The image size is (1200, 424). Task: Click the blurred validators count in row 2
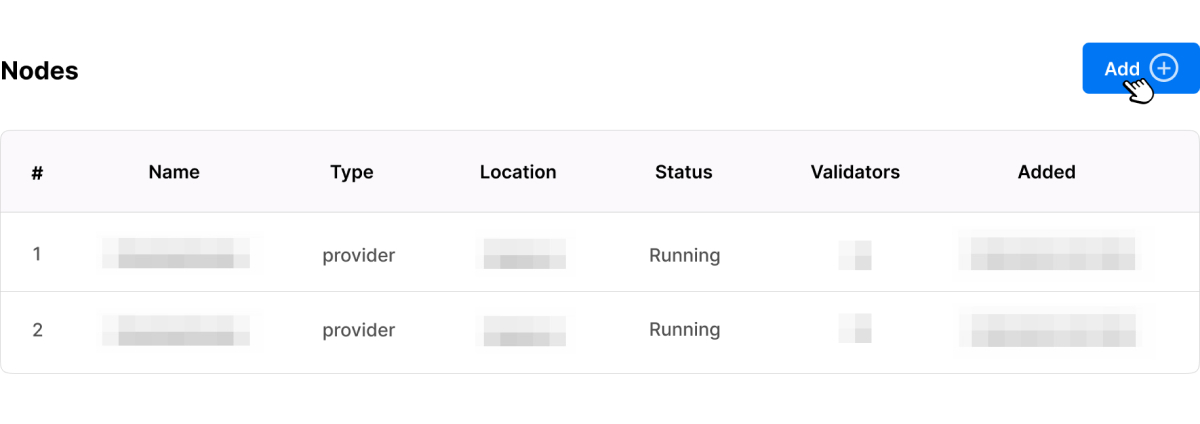click(855, 329)
